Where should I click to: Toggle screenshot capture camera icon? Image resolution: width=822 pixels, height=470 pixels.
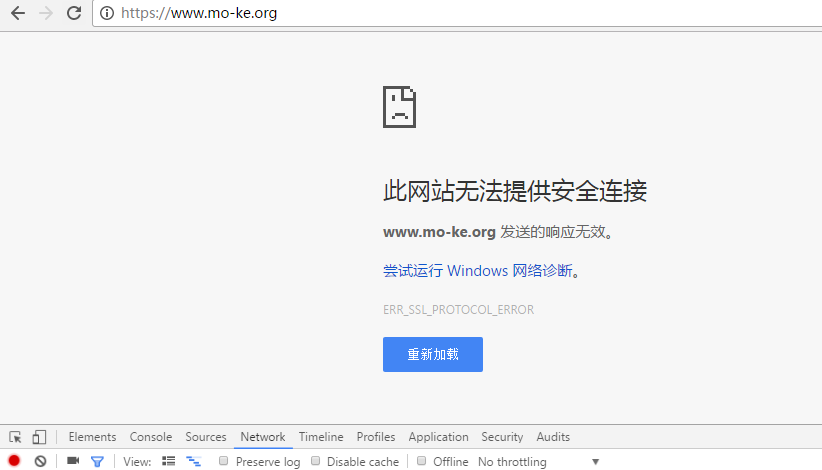[x=73, y=461]
